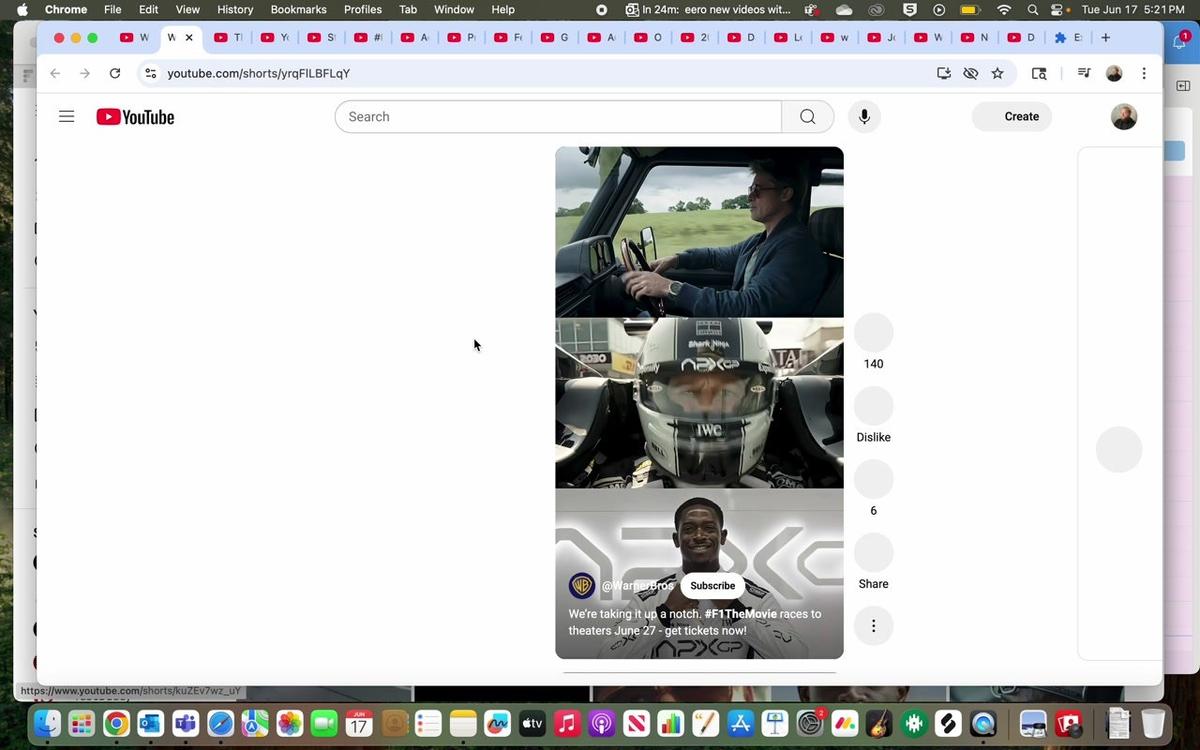The image size is (1200, 750).
Task: Click into the YouTube Search field
Action: [x=558, y=117]
